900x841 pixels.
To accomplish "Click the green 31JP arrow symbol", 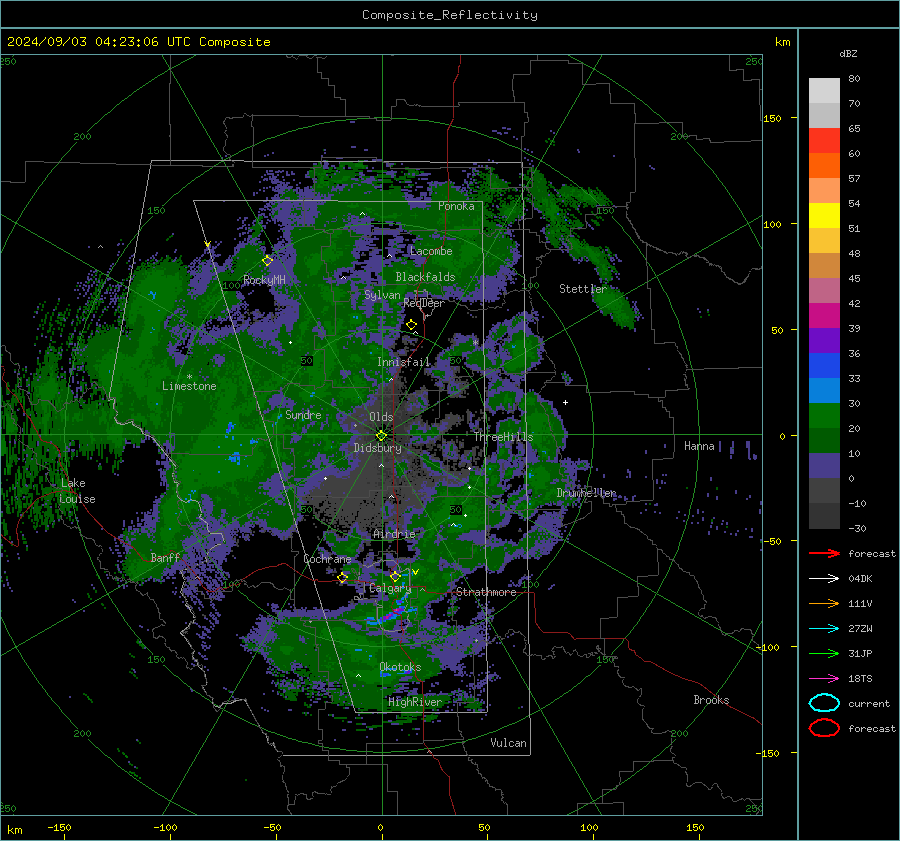I will (x=824, y=653).
